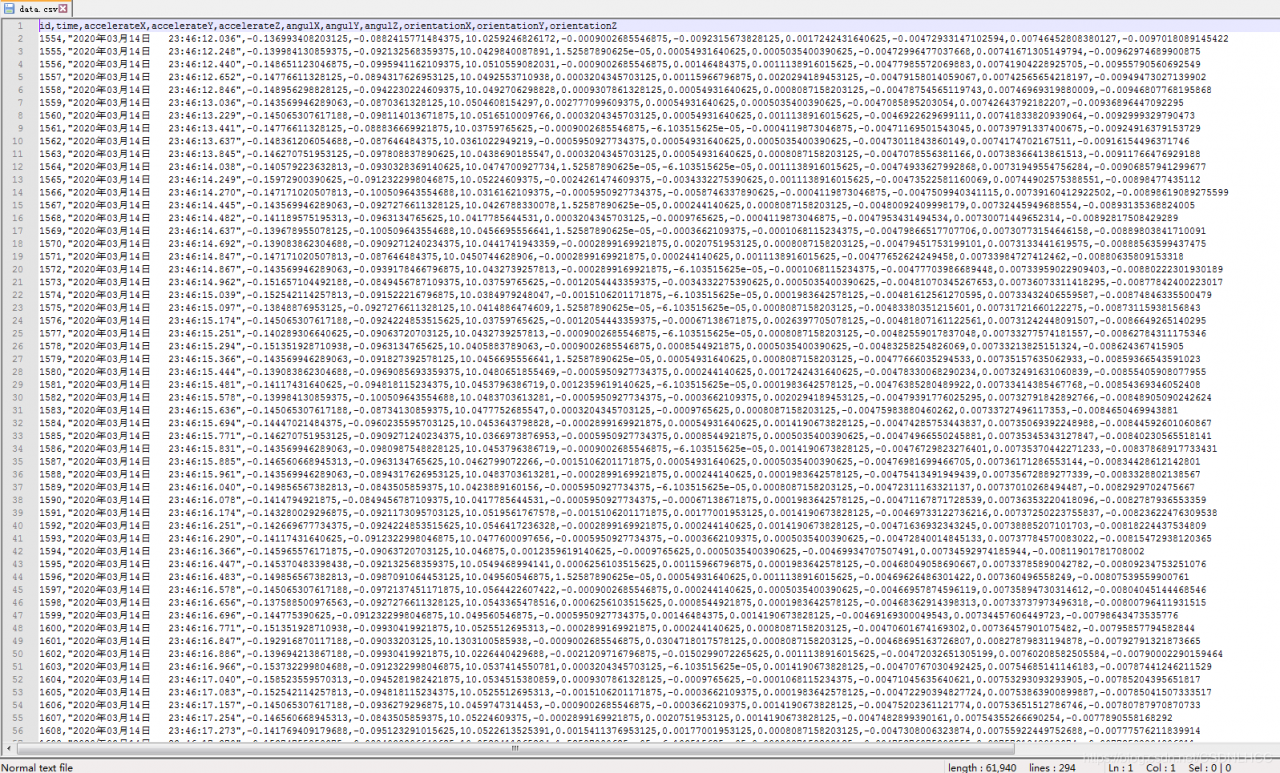Click the row starting with 1608
Image resolution: width=1280 pixels, height=773 pixels.
click(618, 731)
